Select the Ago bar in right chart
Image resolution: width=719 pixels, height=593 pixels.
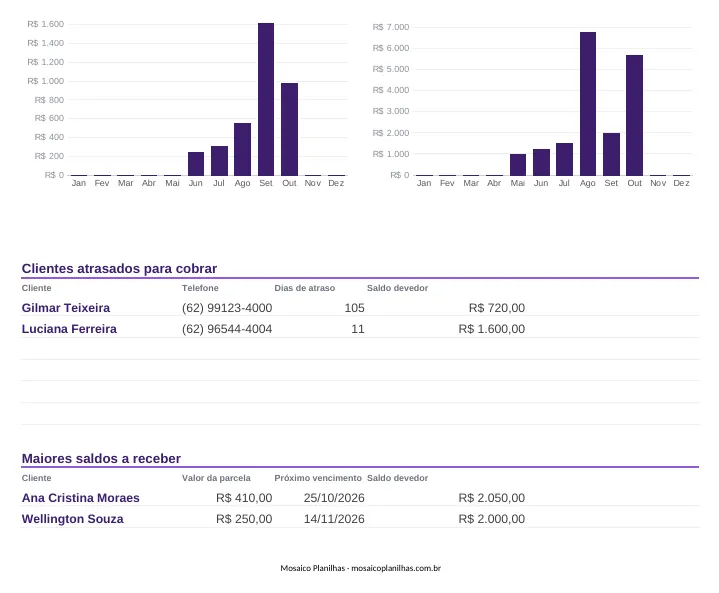[588, 104]
